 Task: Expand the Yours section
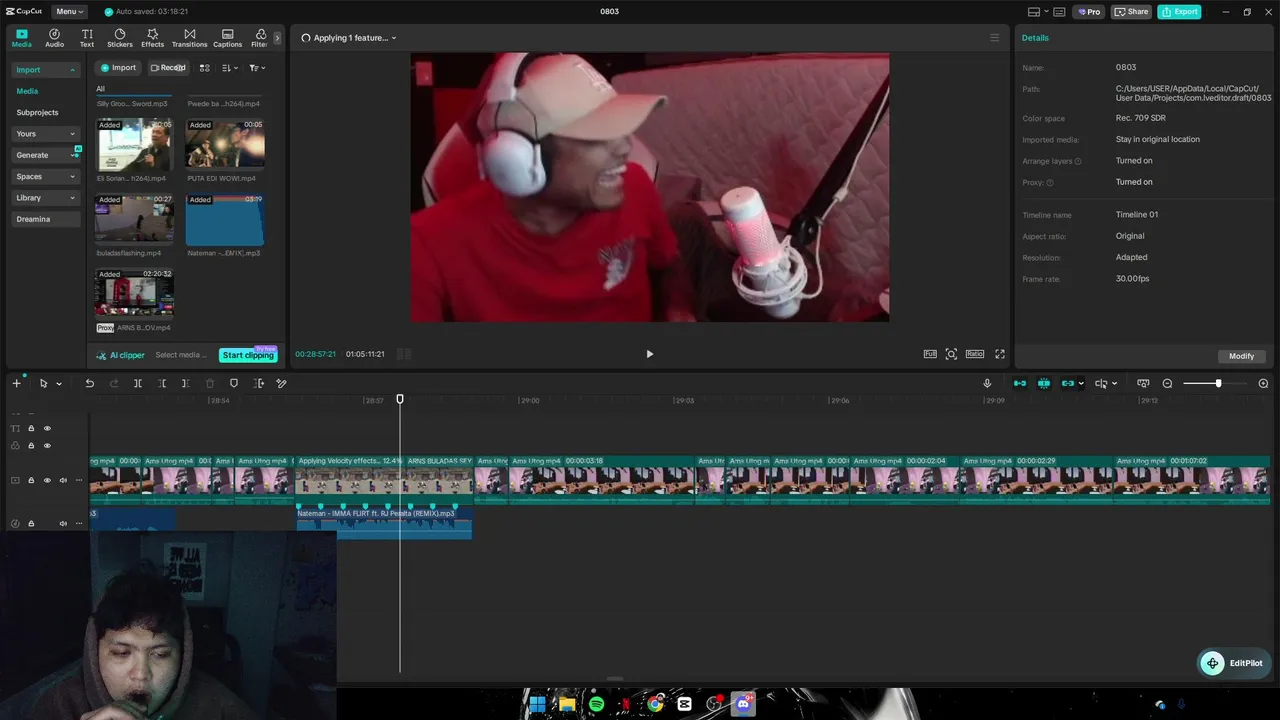point(46,134)
